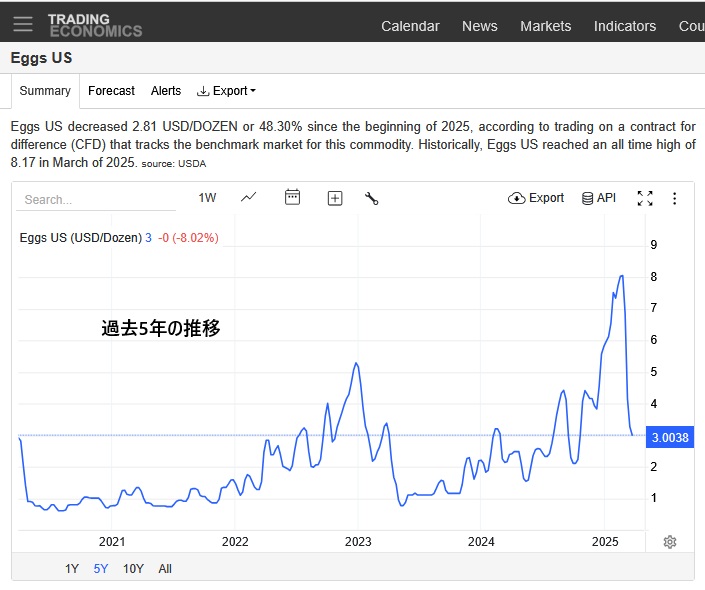Screen dimensions: 705x590
Task: Open the Calendar menu item
Action: (x=410, y=26)
